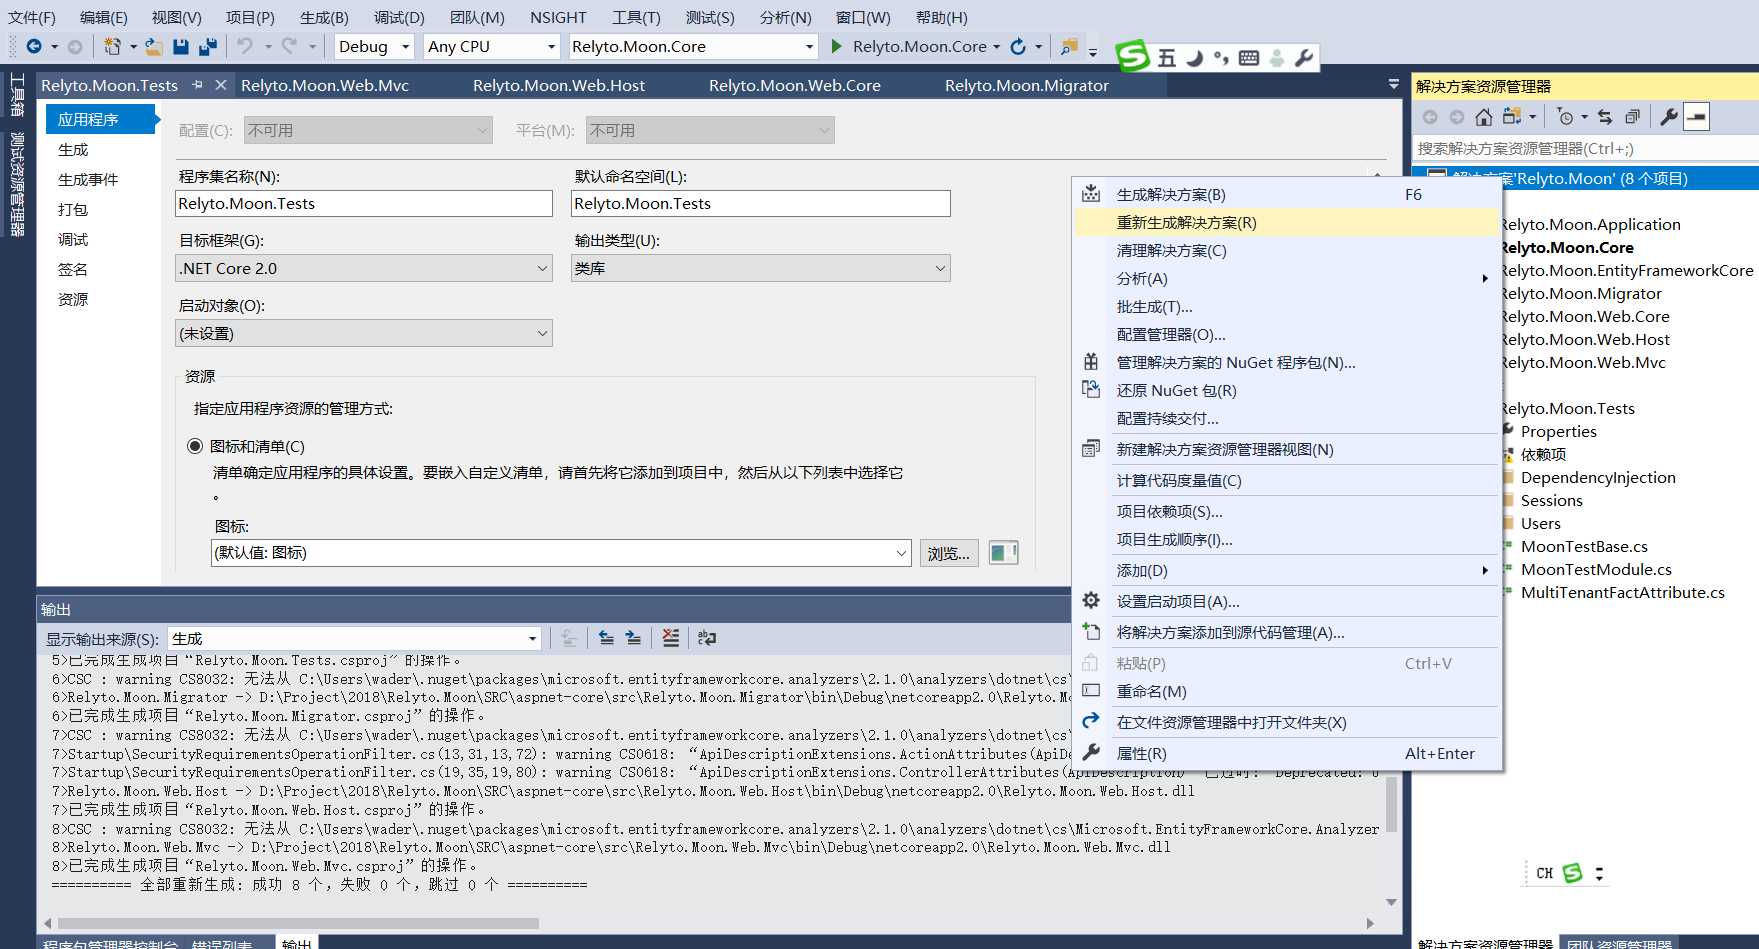Select MoonTestModule.cs in Solution Explorer

click(1596, 570)
